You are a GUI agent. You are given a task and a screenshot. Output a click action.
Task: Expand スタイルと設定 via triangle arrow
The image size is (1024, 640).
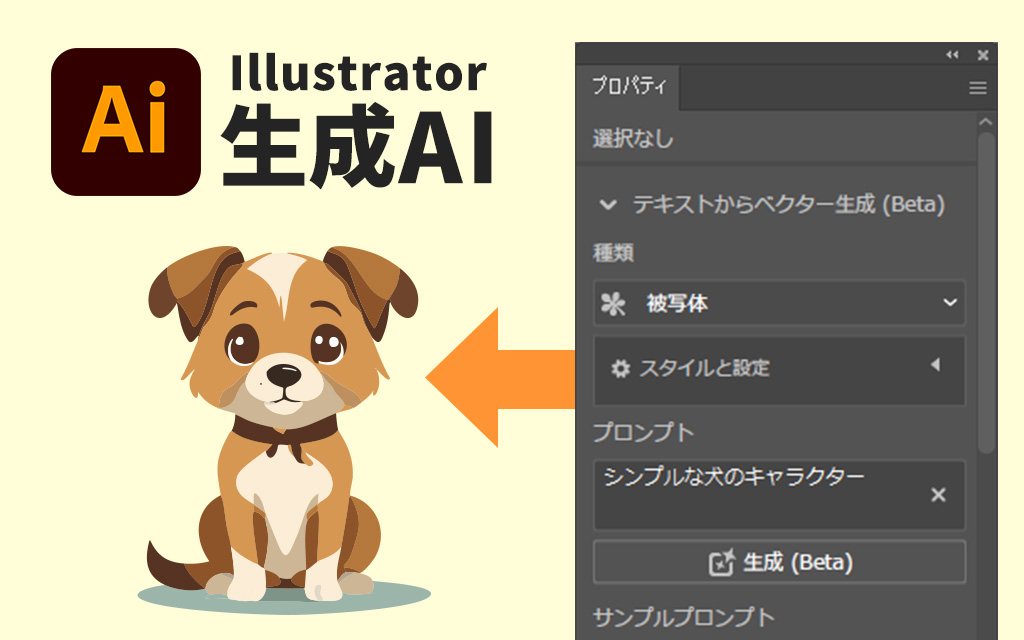936,364
